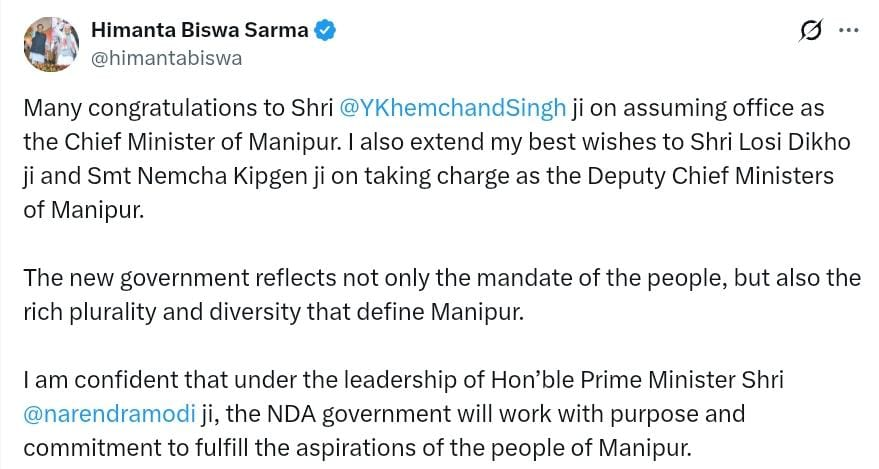Open the @himantabiswa handle

click(166, 58)
